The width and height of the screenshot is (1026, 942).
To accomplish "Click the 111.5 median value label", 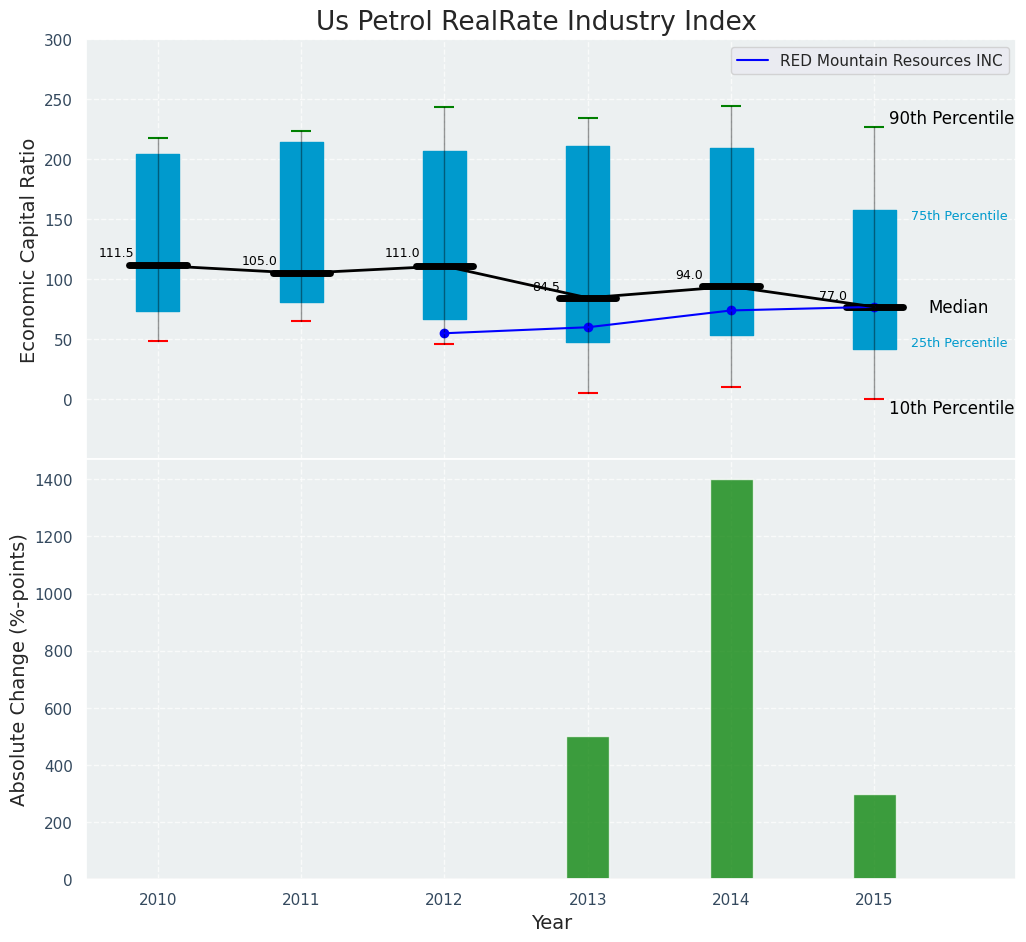I will [116, 254].
